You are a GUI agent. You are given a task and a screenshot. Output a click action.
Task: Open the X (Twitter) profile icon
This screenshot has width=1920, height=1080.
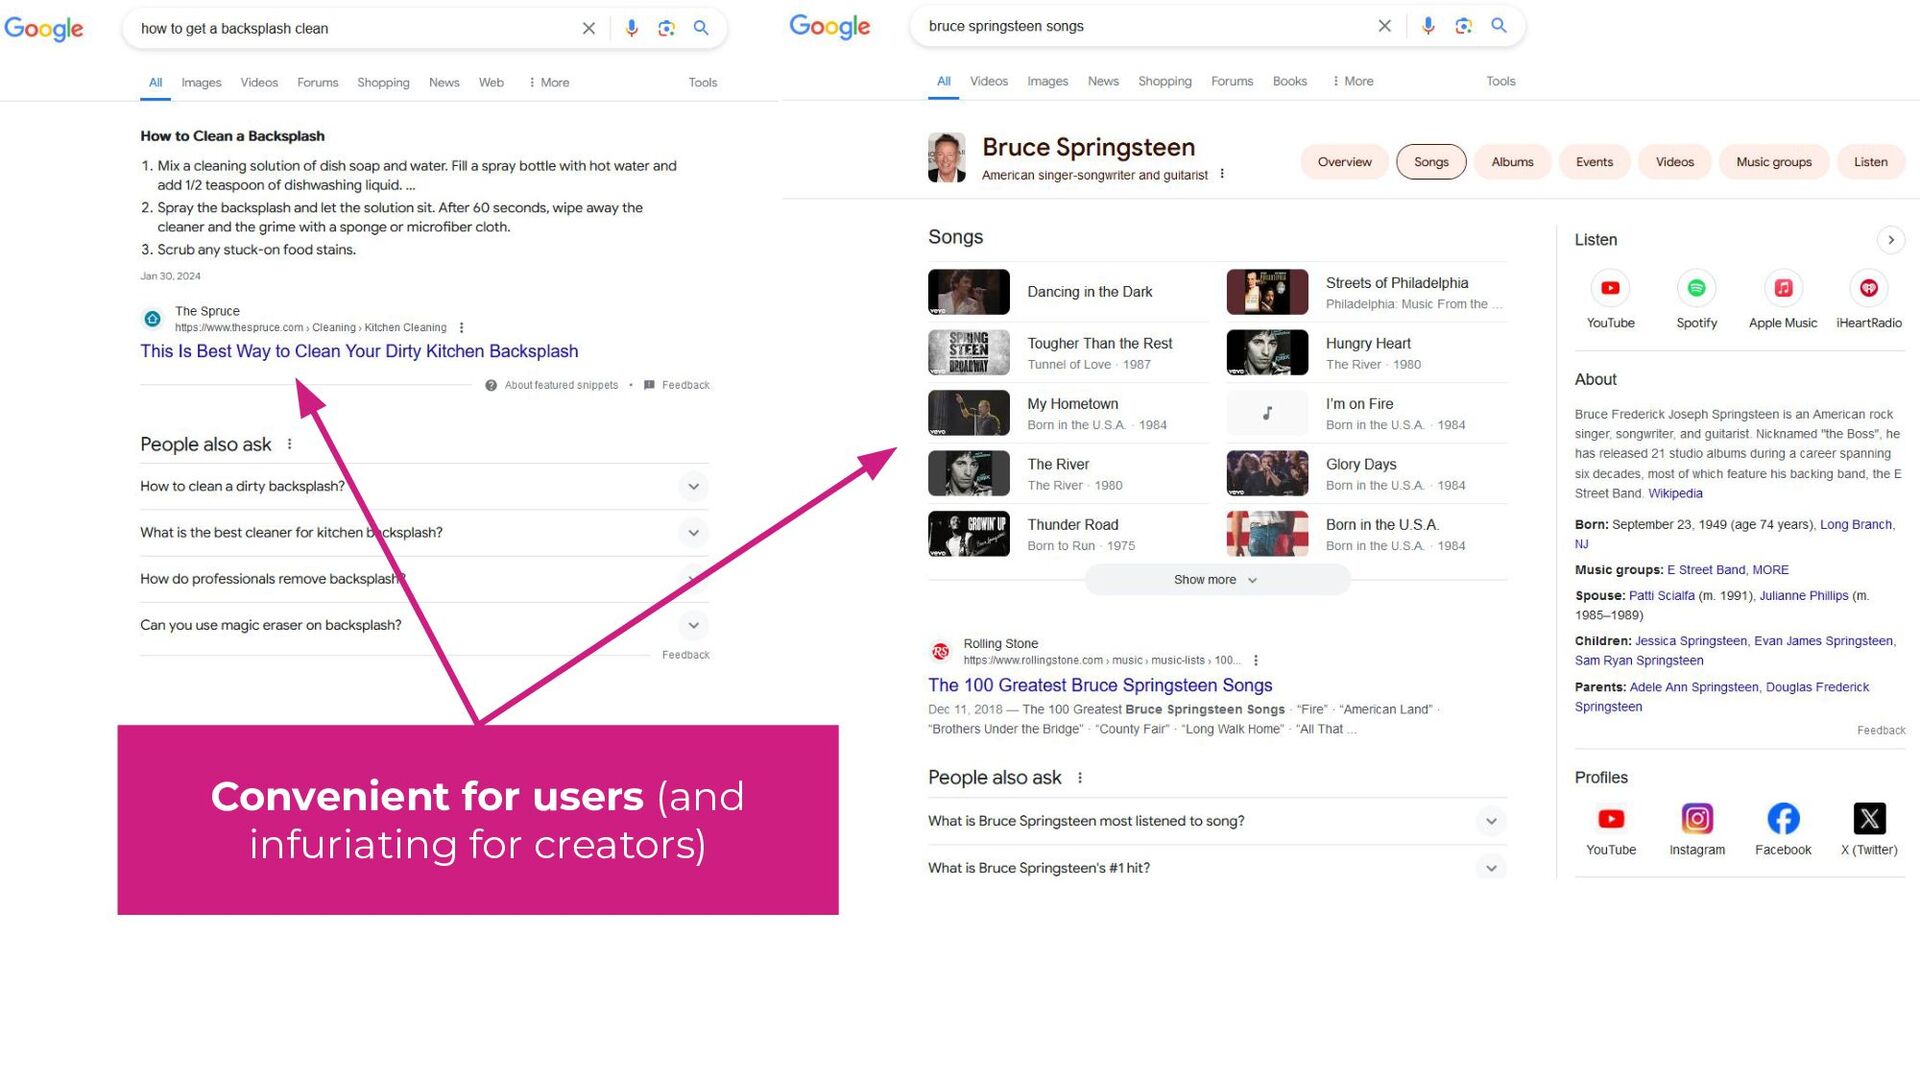coord(1869,819)
